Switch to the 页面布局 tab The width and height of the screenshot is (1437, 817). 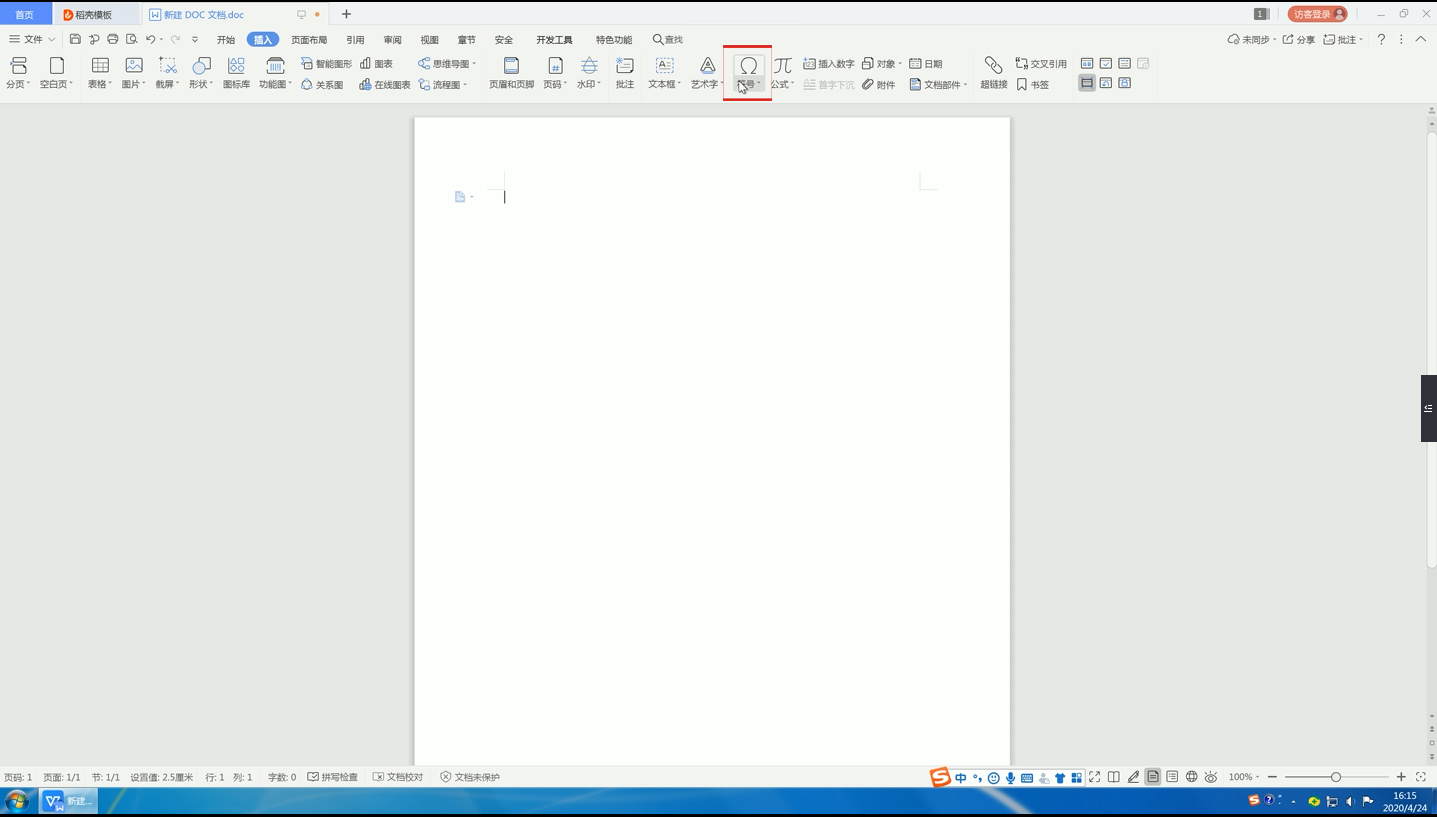pyautogui.click(x=309, y=40)
